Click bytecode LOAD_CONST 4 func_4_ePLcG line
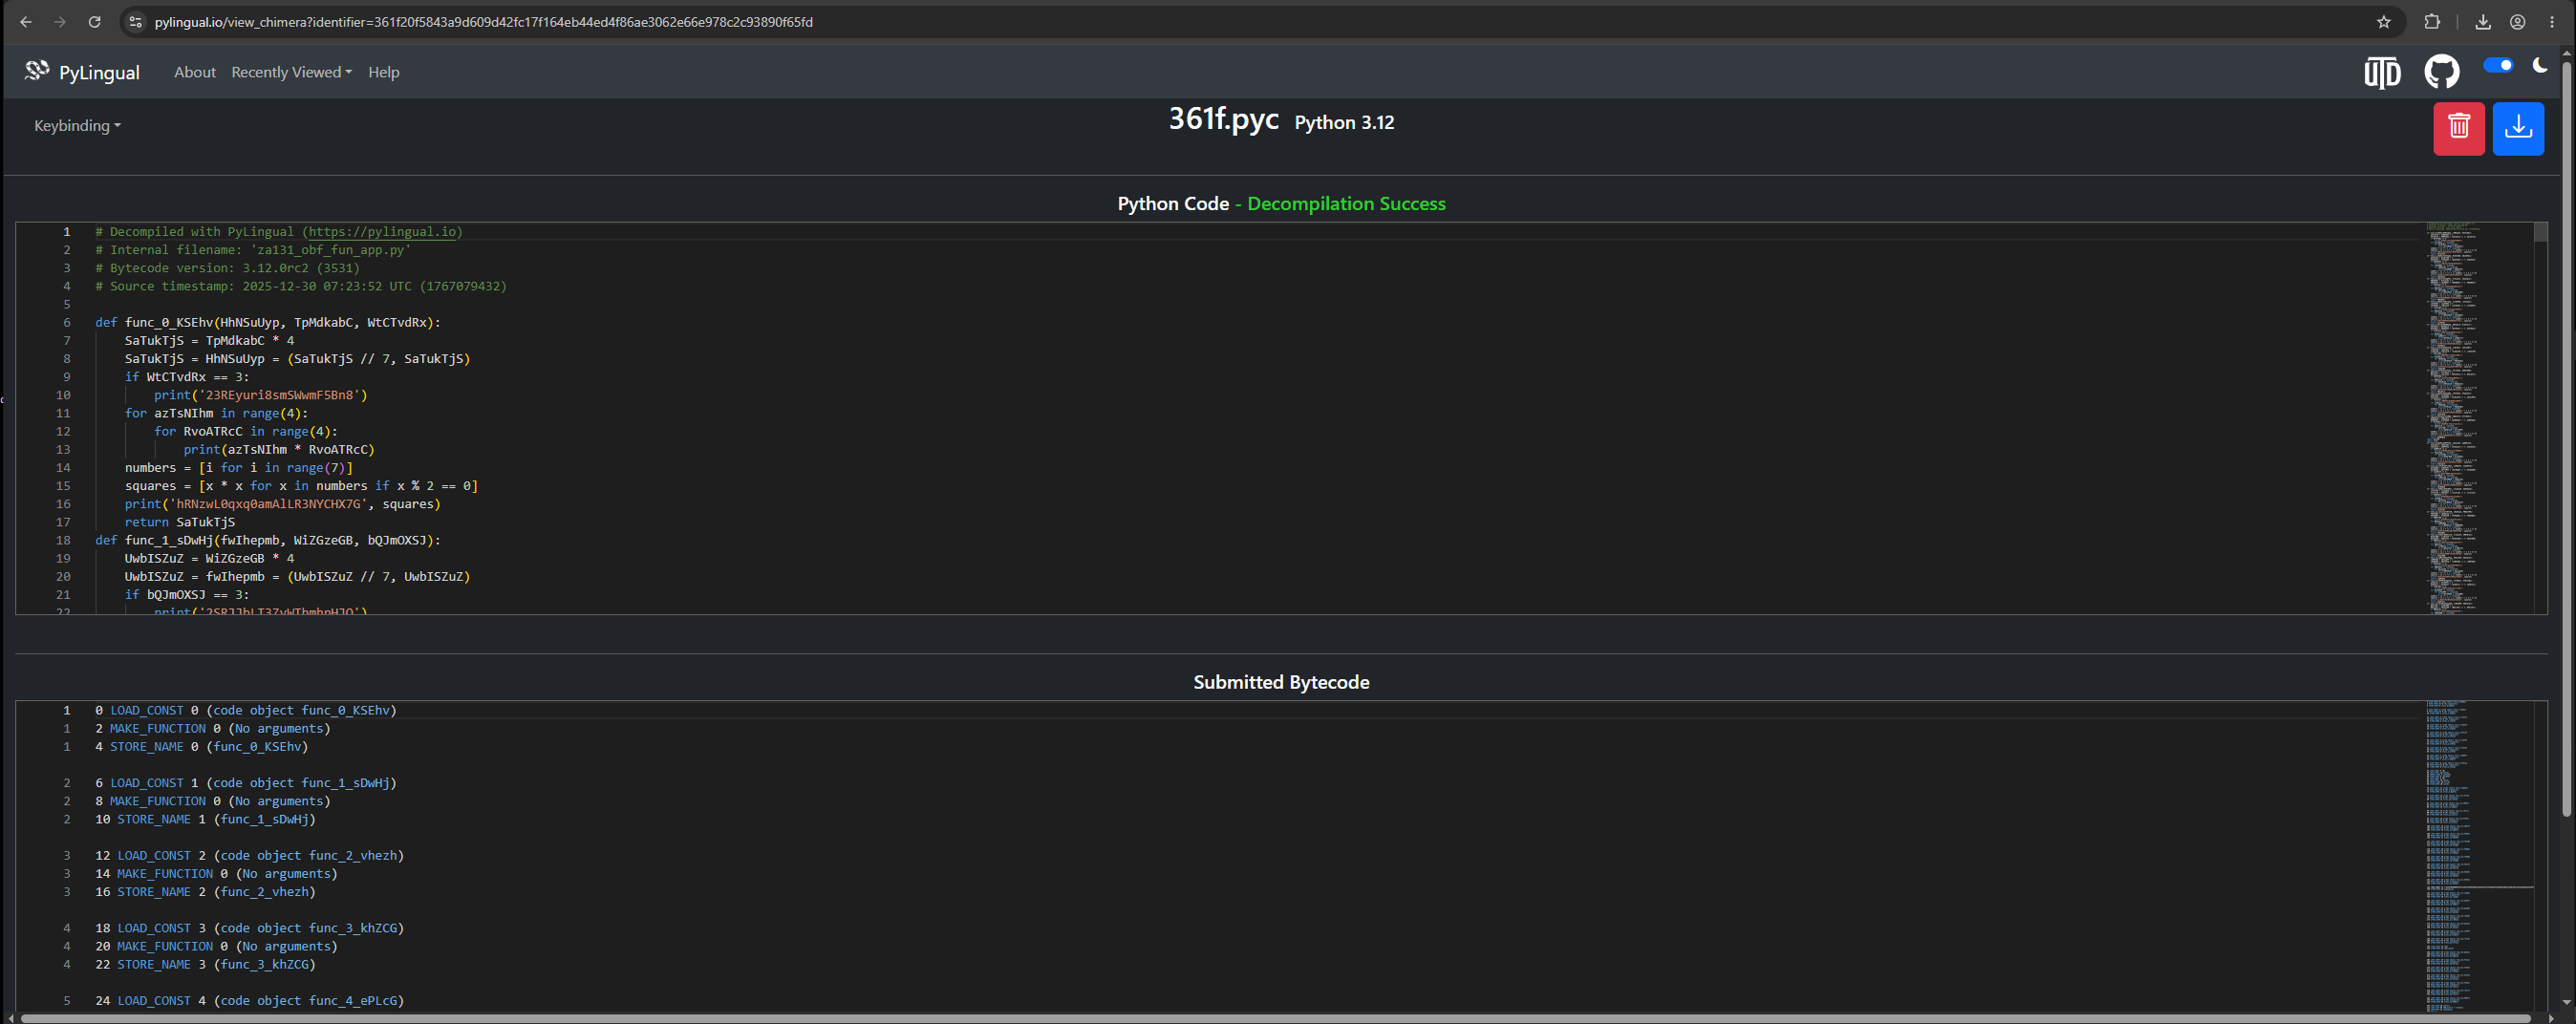 249,1001
